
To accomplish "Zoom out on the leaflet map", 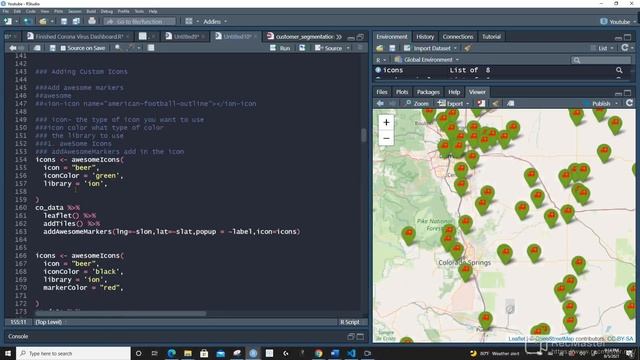I will [386, 138].
